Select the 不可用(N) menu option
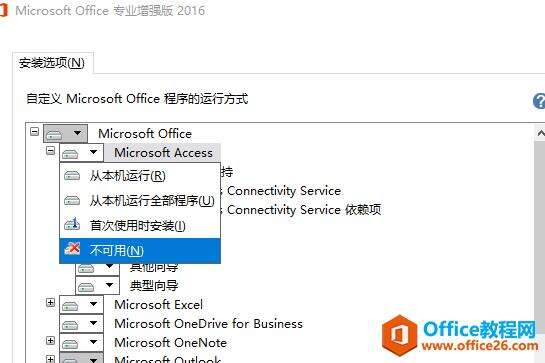Viewport: 545px width, 363px height. tap(140, 250)
